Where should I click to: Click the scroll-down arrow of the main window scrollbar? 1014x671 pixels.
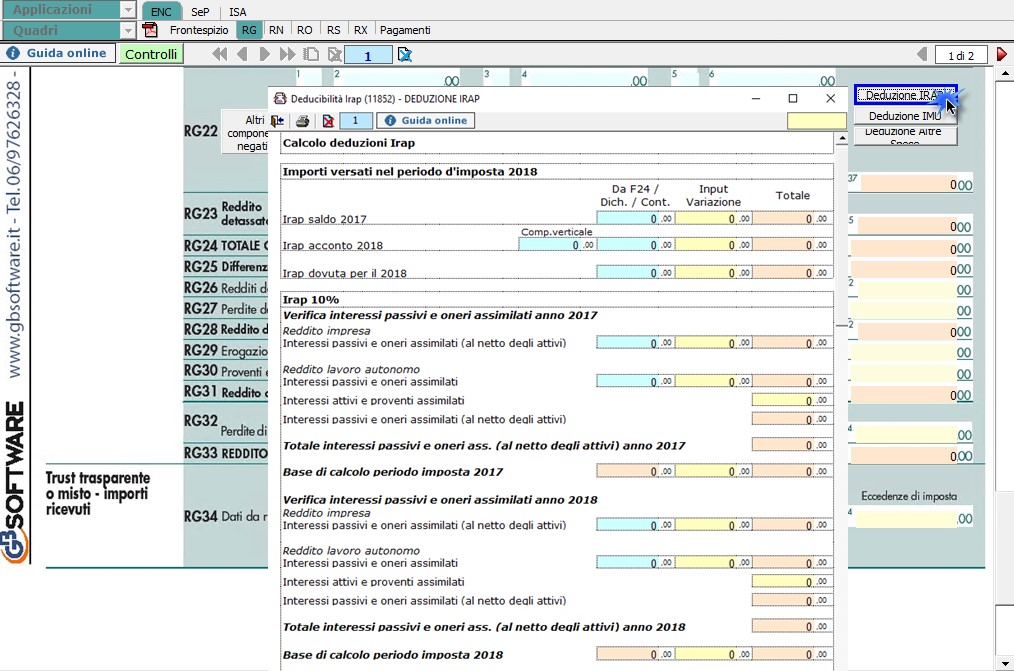(x=1005, y=664)
